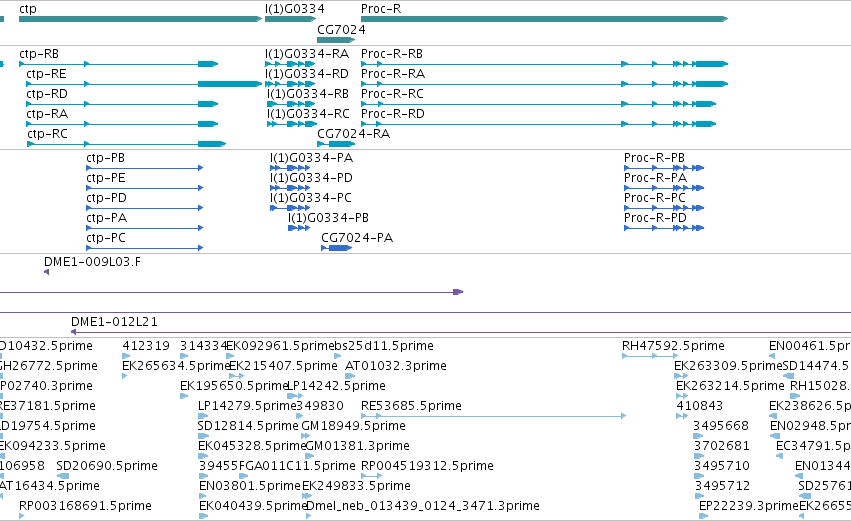Click the CG7024 gene label
Screen dimensions: 851x521
coord(341,30)
